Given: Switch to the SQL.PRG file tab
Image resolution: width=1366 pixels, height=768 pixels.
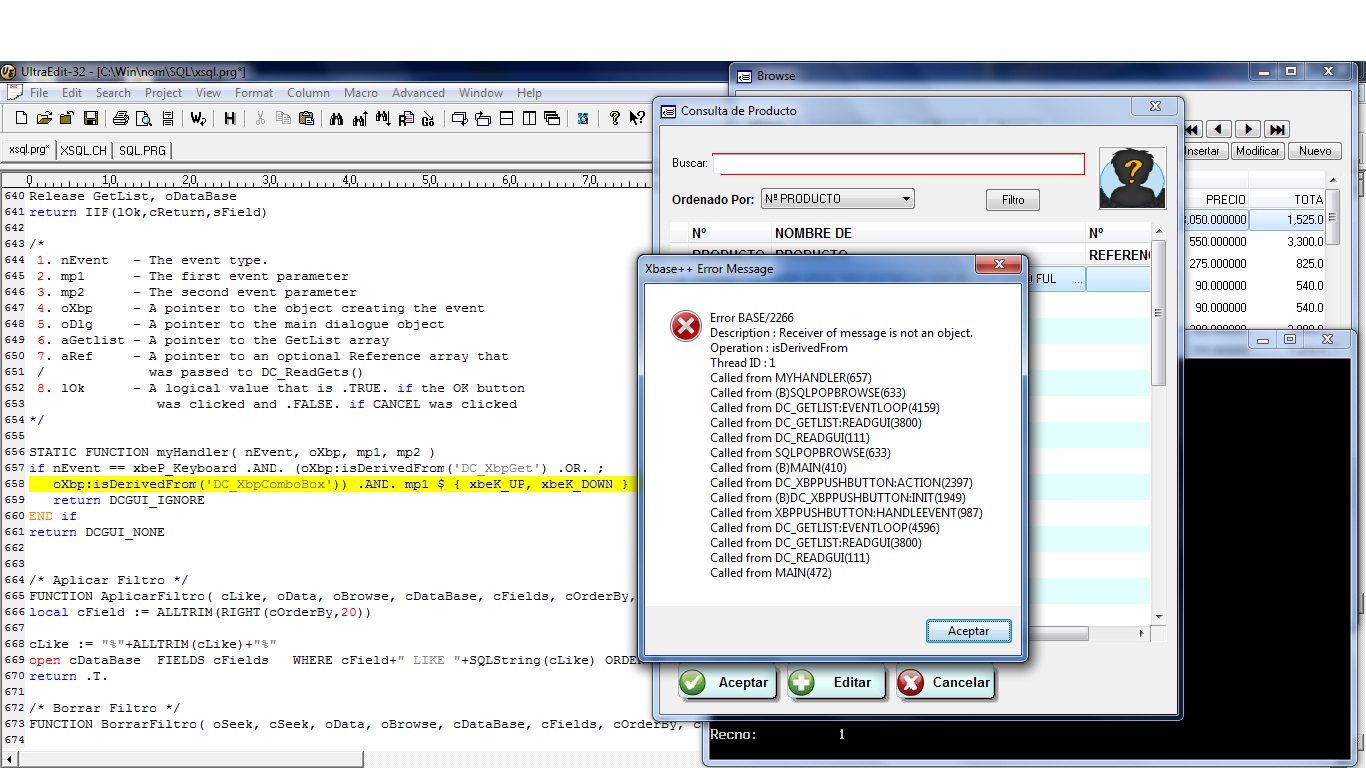Looking at the screenshot, I should [142, 150].
